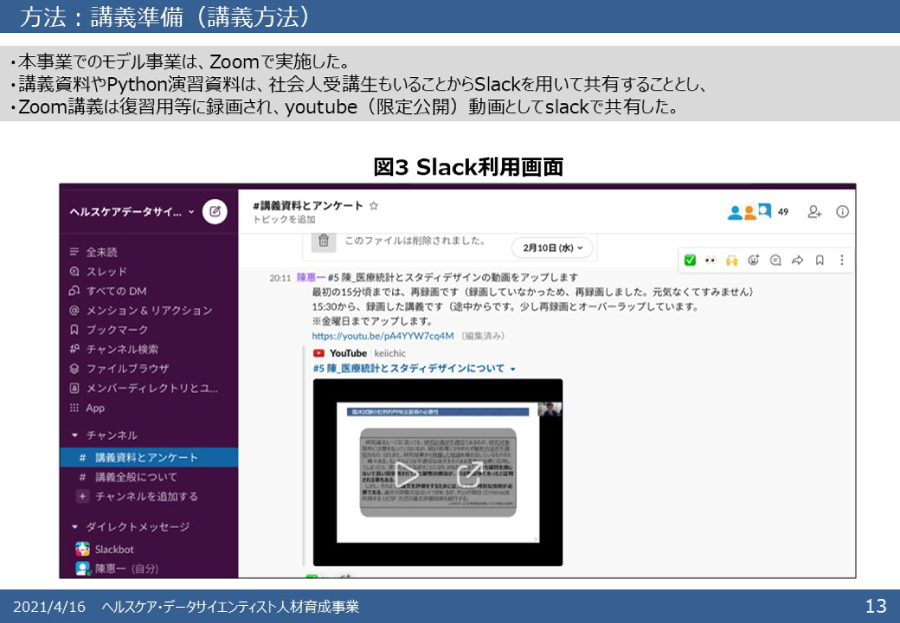Play the embedded YouTube video
Image resolution: width=900 pixels, height=623 pixels.
(406, 474)
